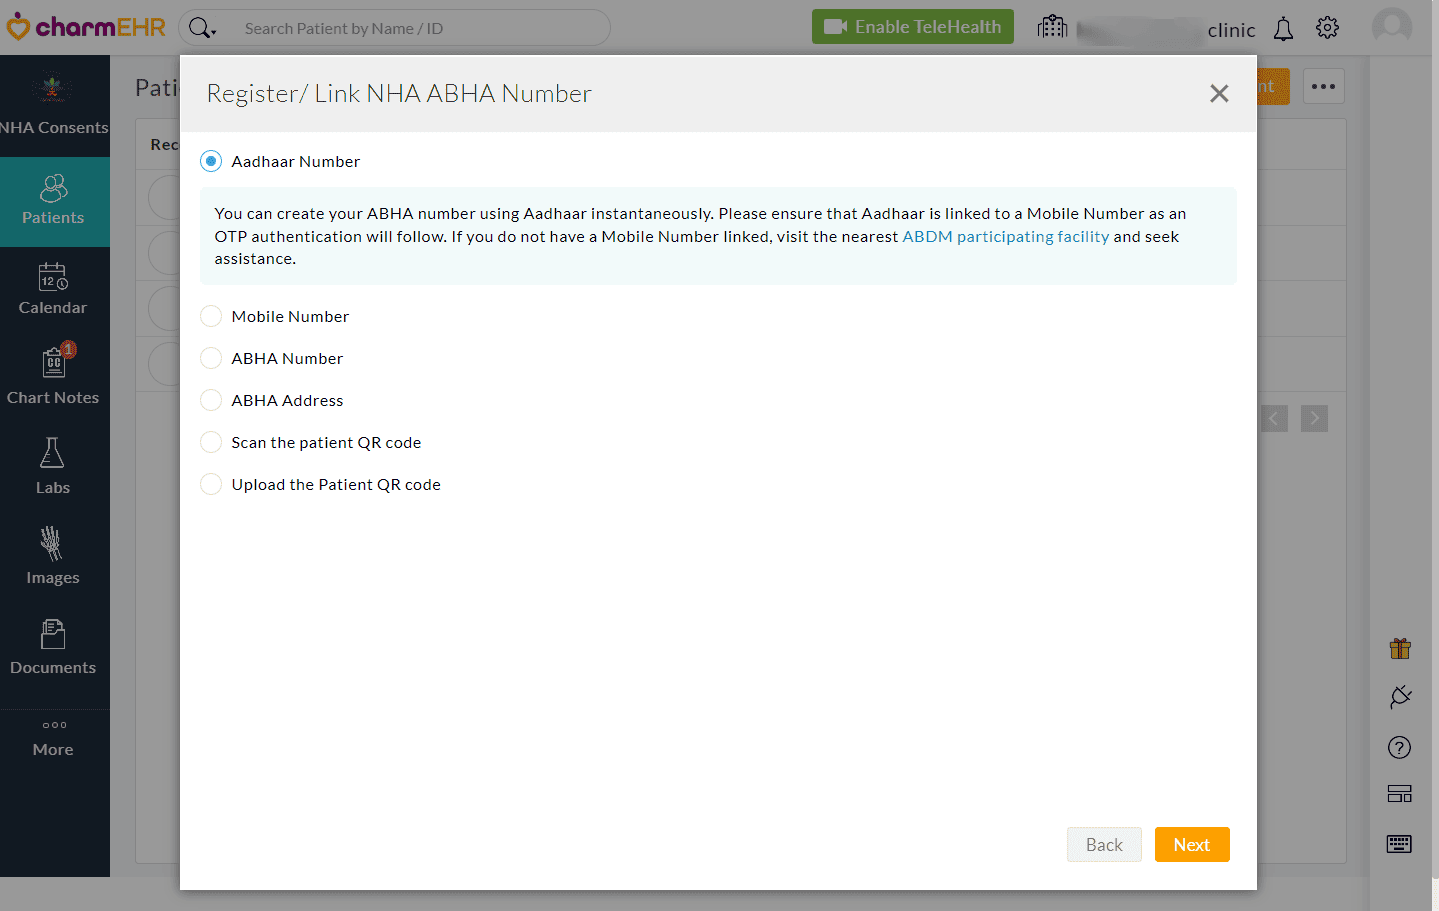Screen dimensions: 1439x911
Task: Click the next-page chevron
Action: 1314,418
